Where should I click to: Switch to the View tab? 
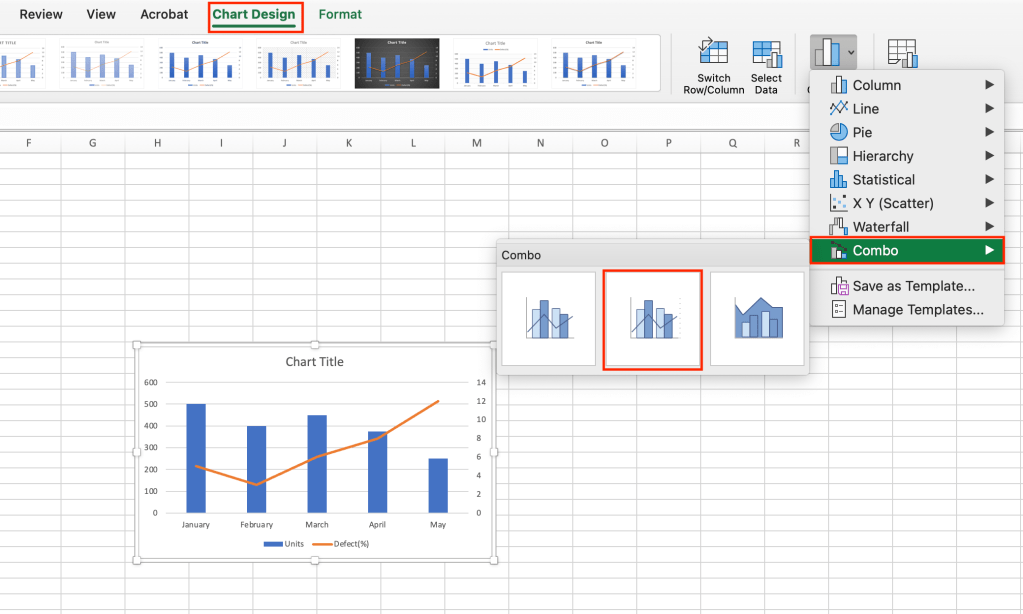click(101, 14)
